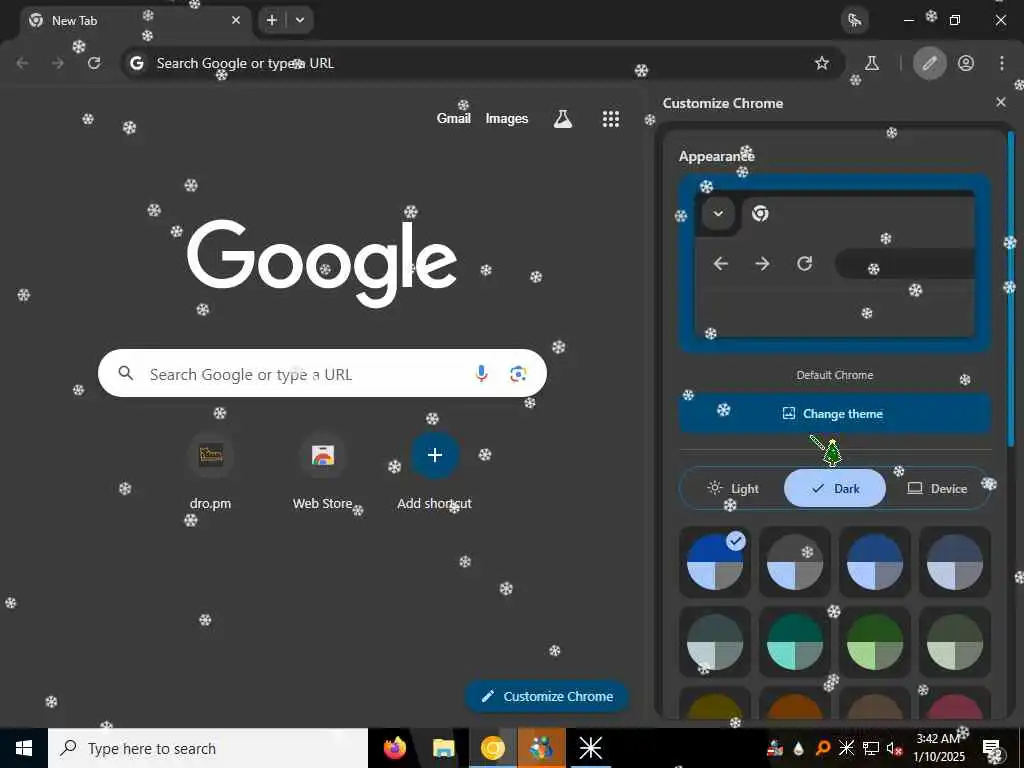Viewport: 1024px width, 768px height.
Task: Select Dark mode
Action: (x=835, y=488)
